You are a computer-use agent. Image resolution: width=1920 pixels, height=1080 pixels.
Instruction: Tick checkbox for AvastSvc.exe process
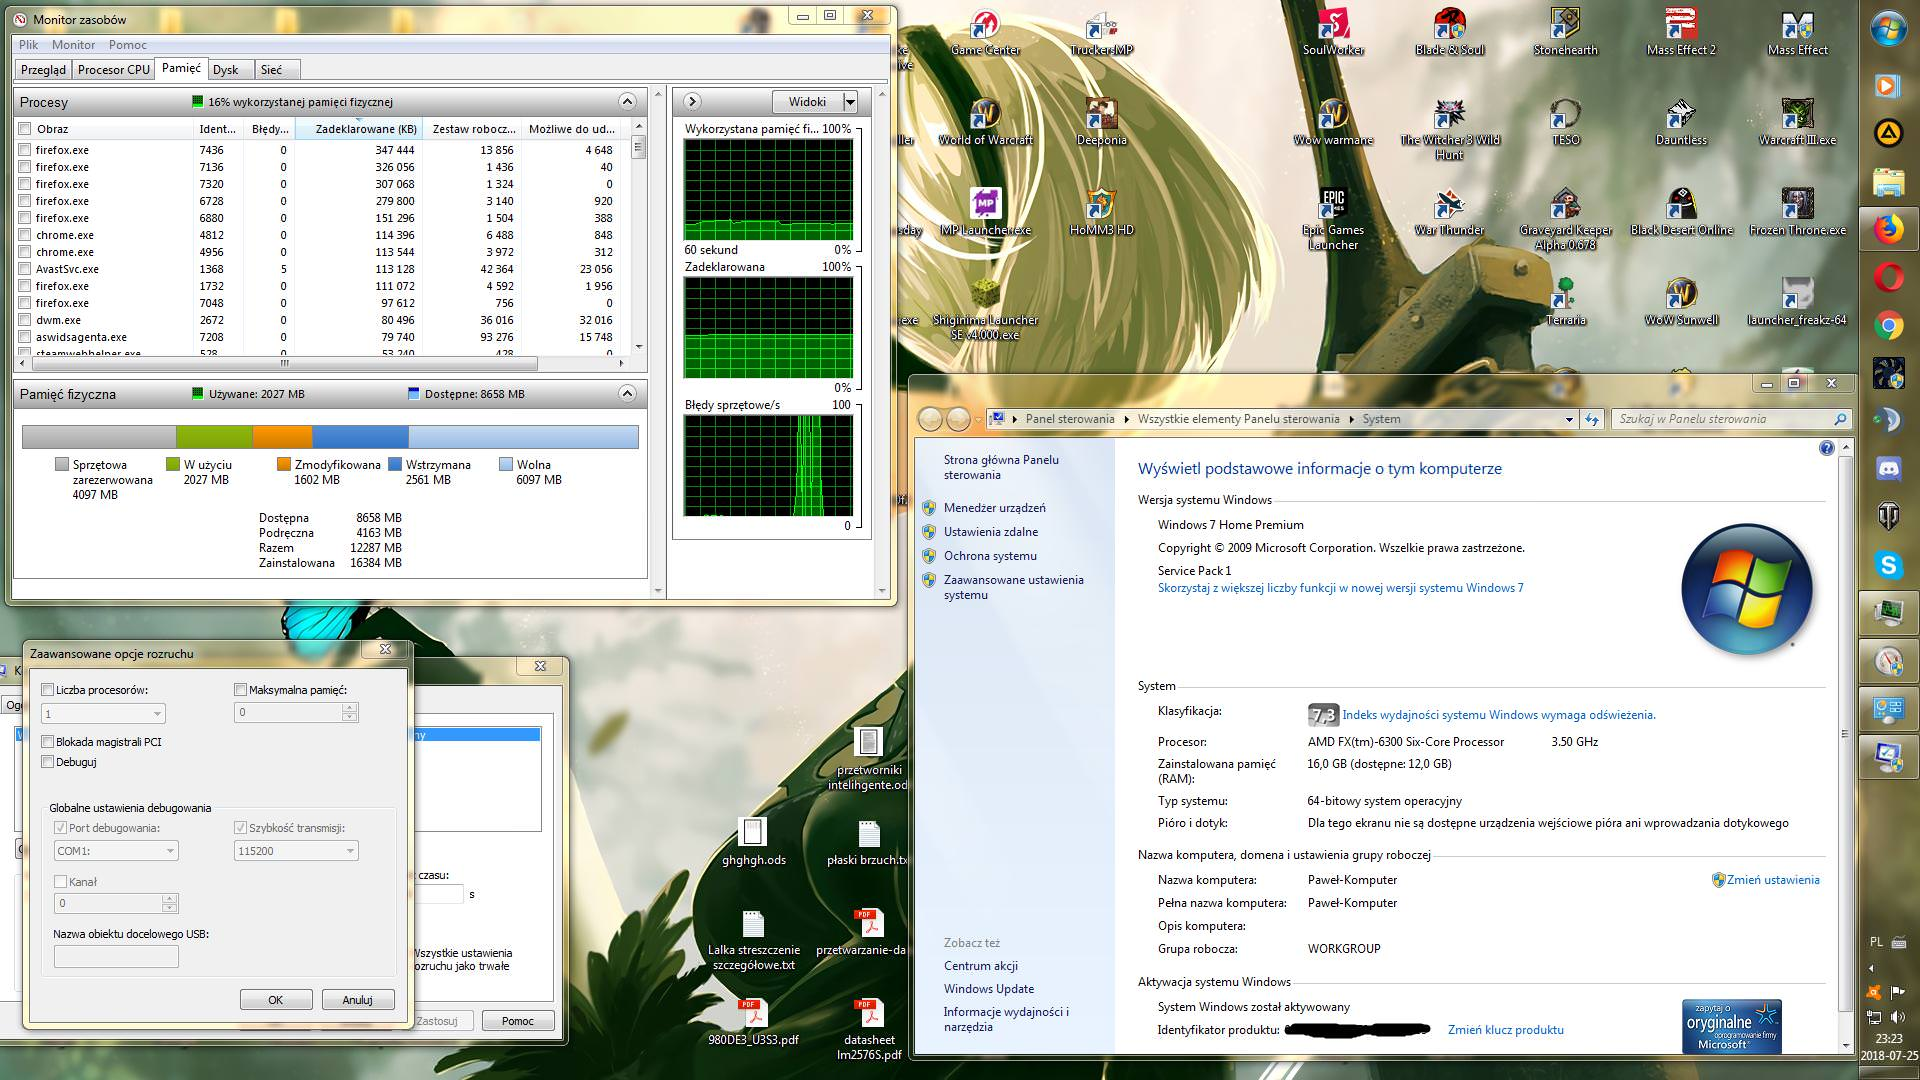25,269
